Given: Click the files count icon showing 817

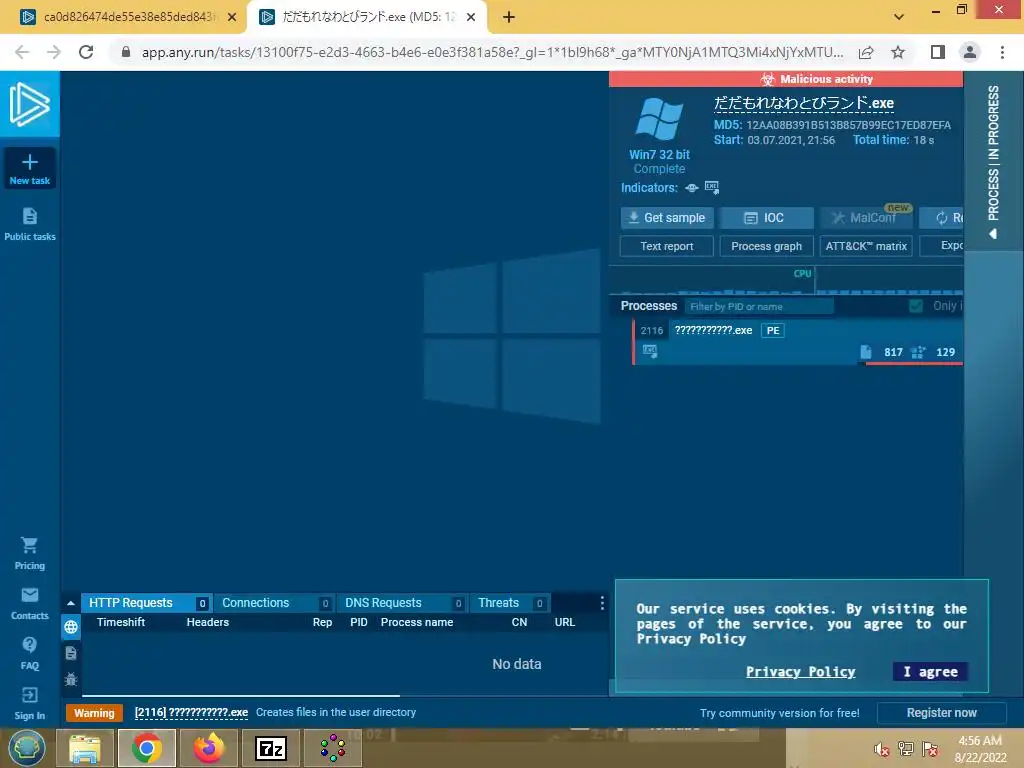Looking at the screenshot, I should pos(865,352).
